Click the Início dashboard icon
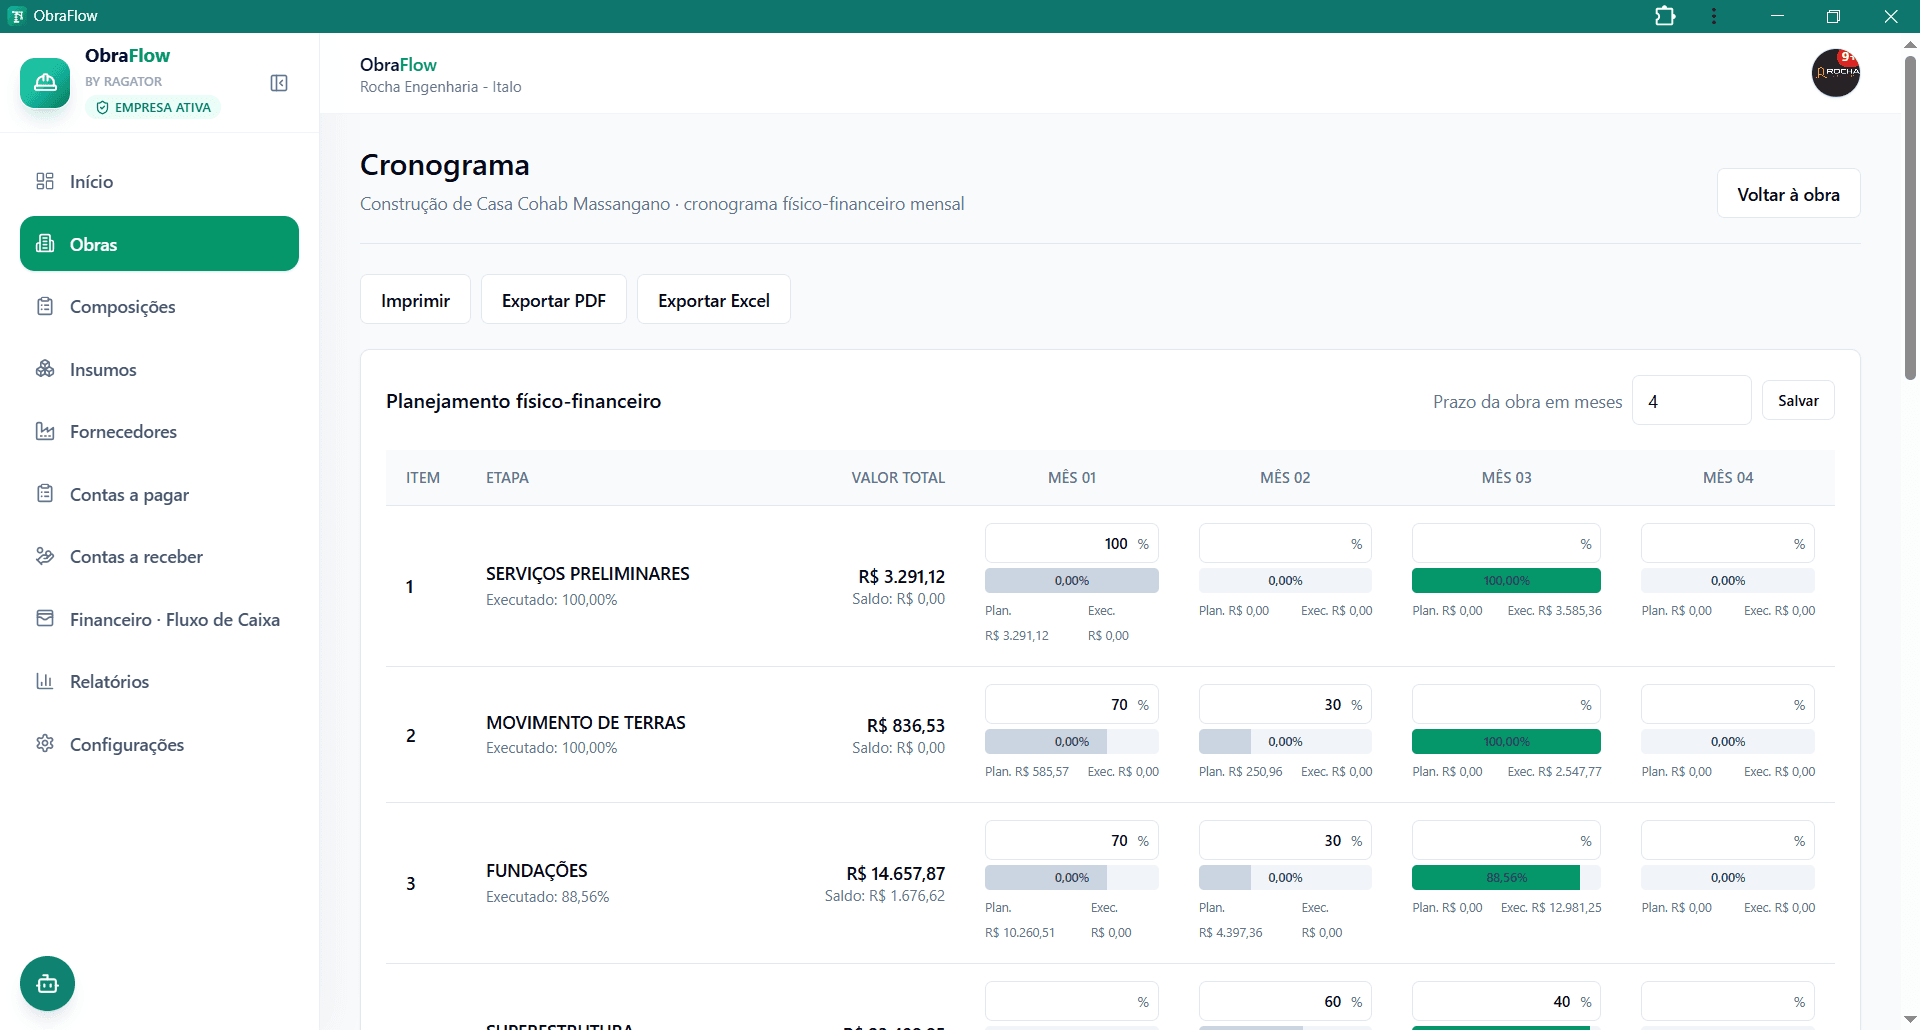This screenshot has width=1920, height=1030. [45, 181]
